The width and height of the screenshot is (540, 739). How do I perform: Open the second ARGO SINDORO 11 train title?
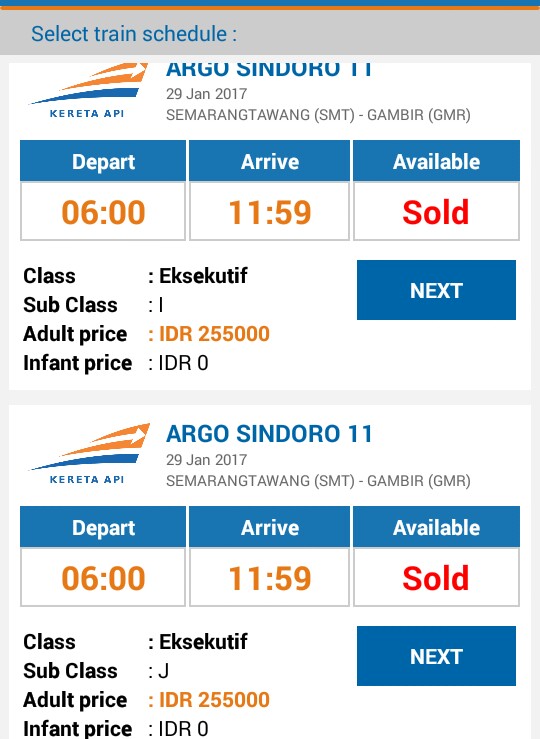(269, 434)
